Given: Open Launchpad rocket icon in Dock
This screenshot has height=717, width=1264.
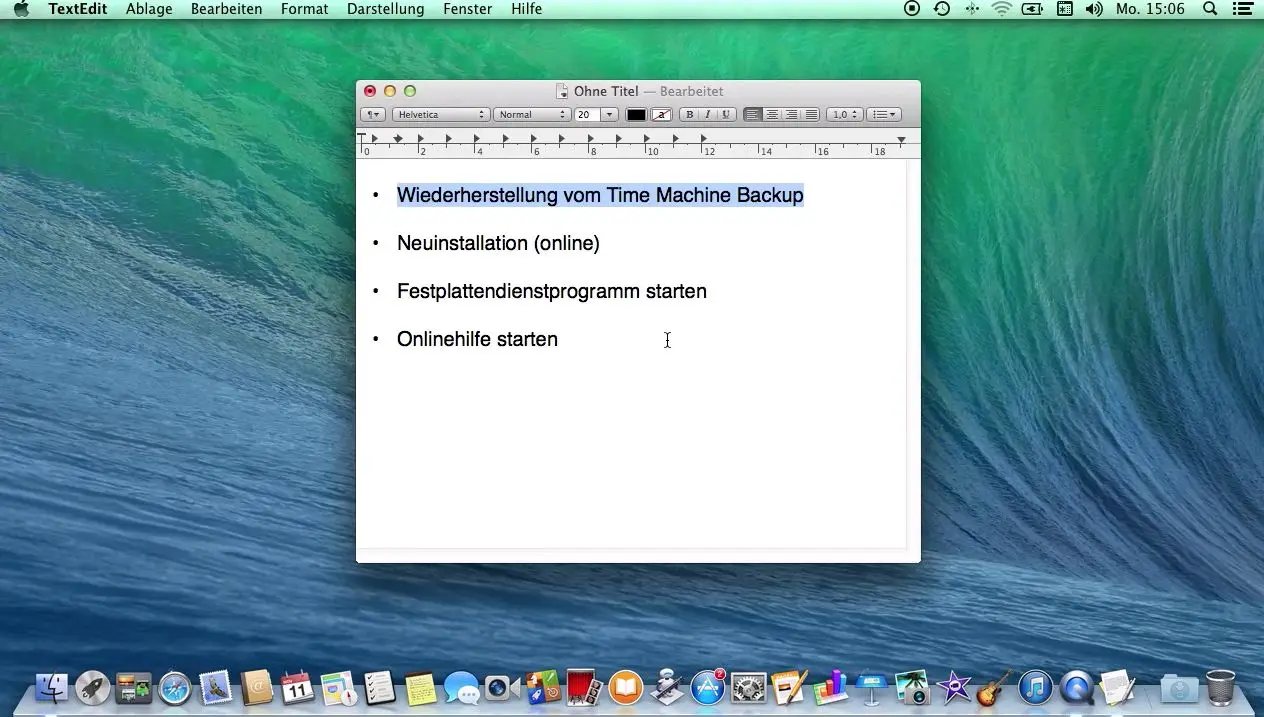Looking at the screenshot, I should [x=93, y=687].
